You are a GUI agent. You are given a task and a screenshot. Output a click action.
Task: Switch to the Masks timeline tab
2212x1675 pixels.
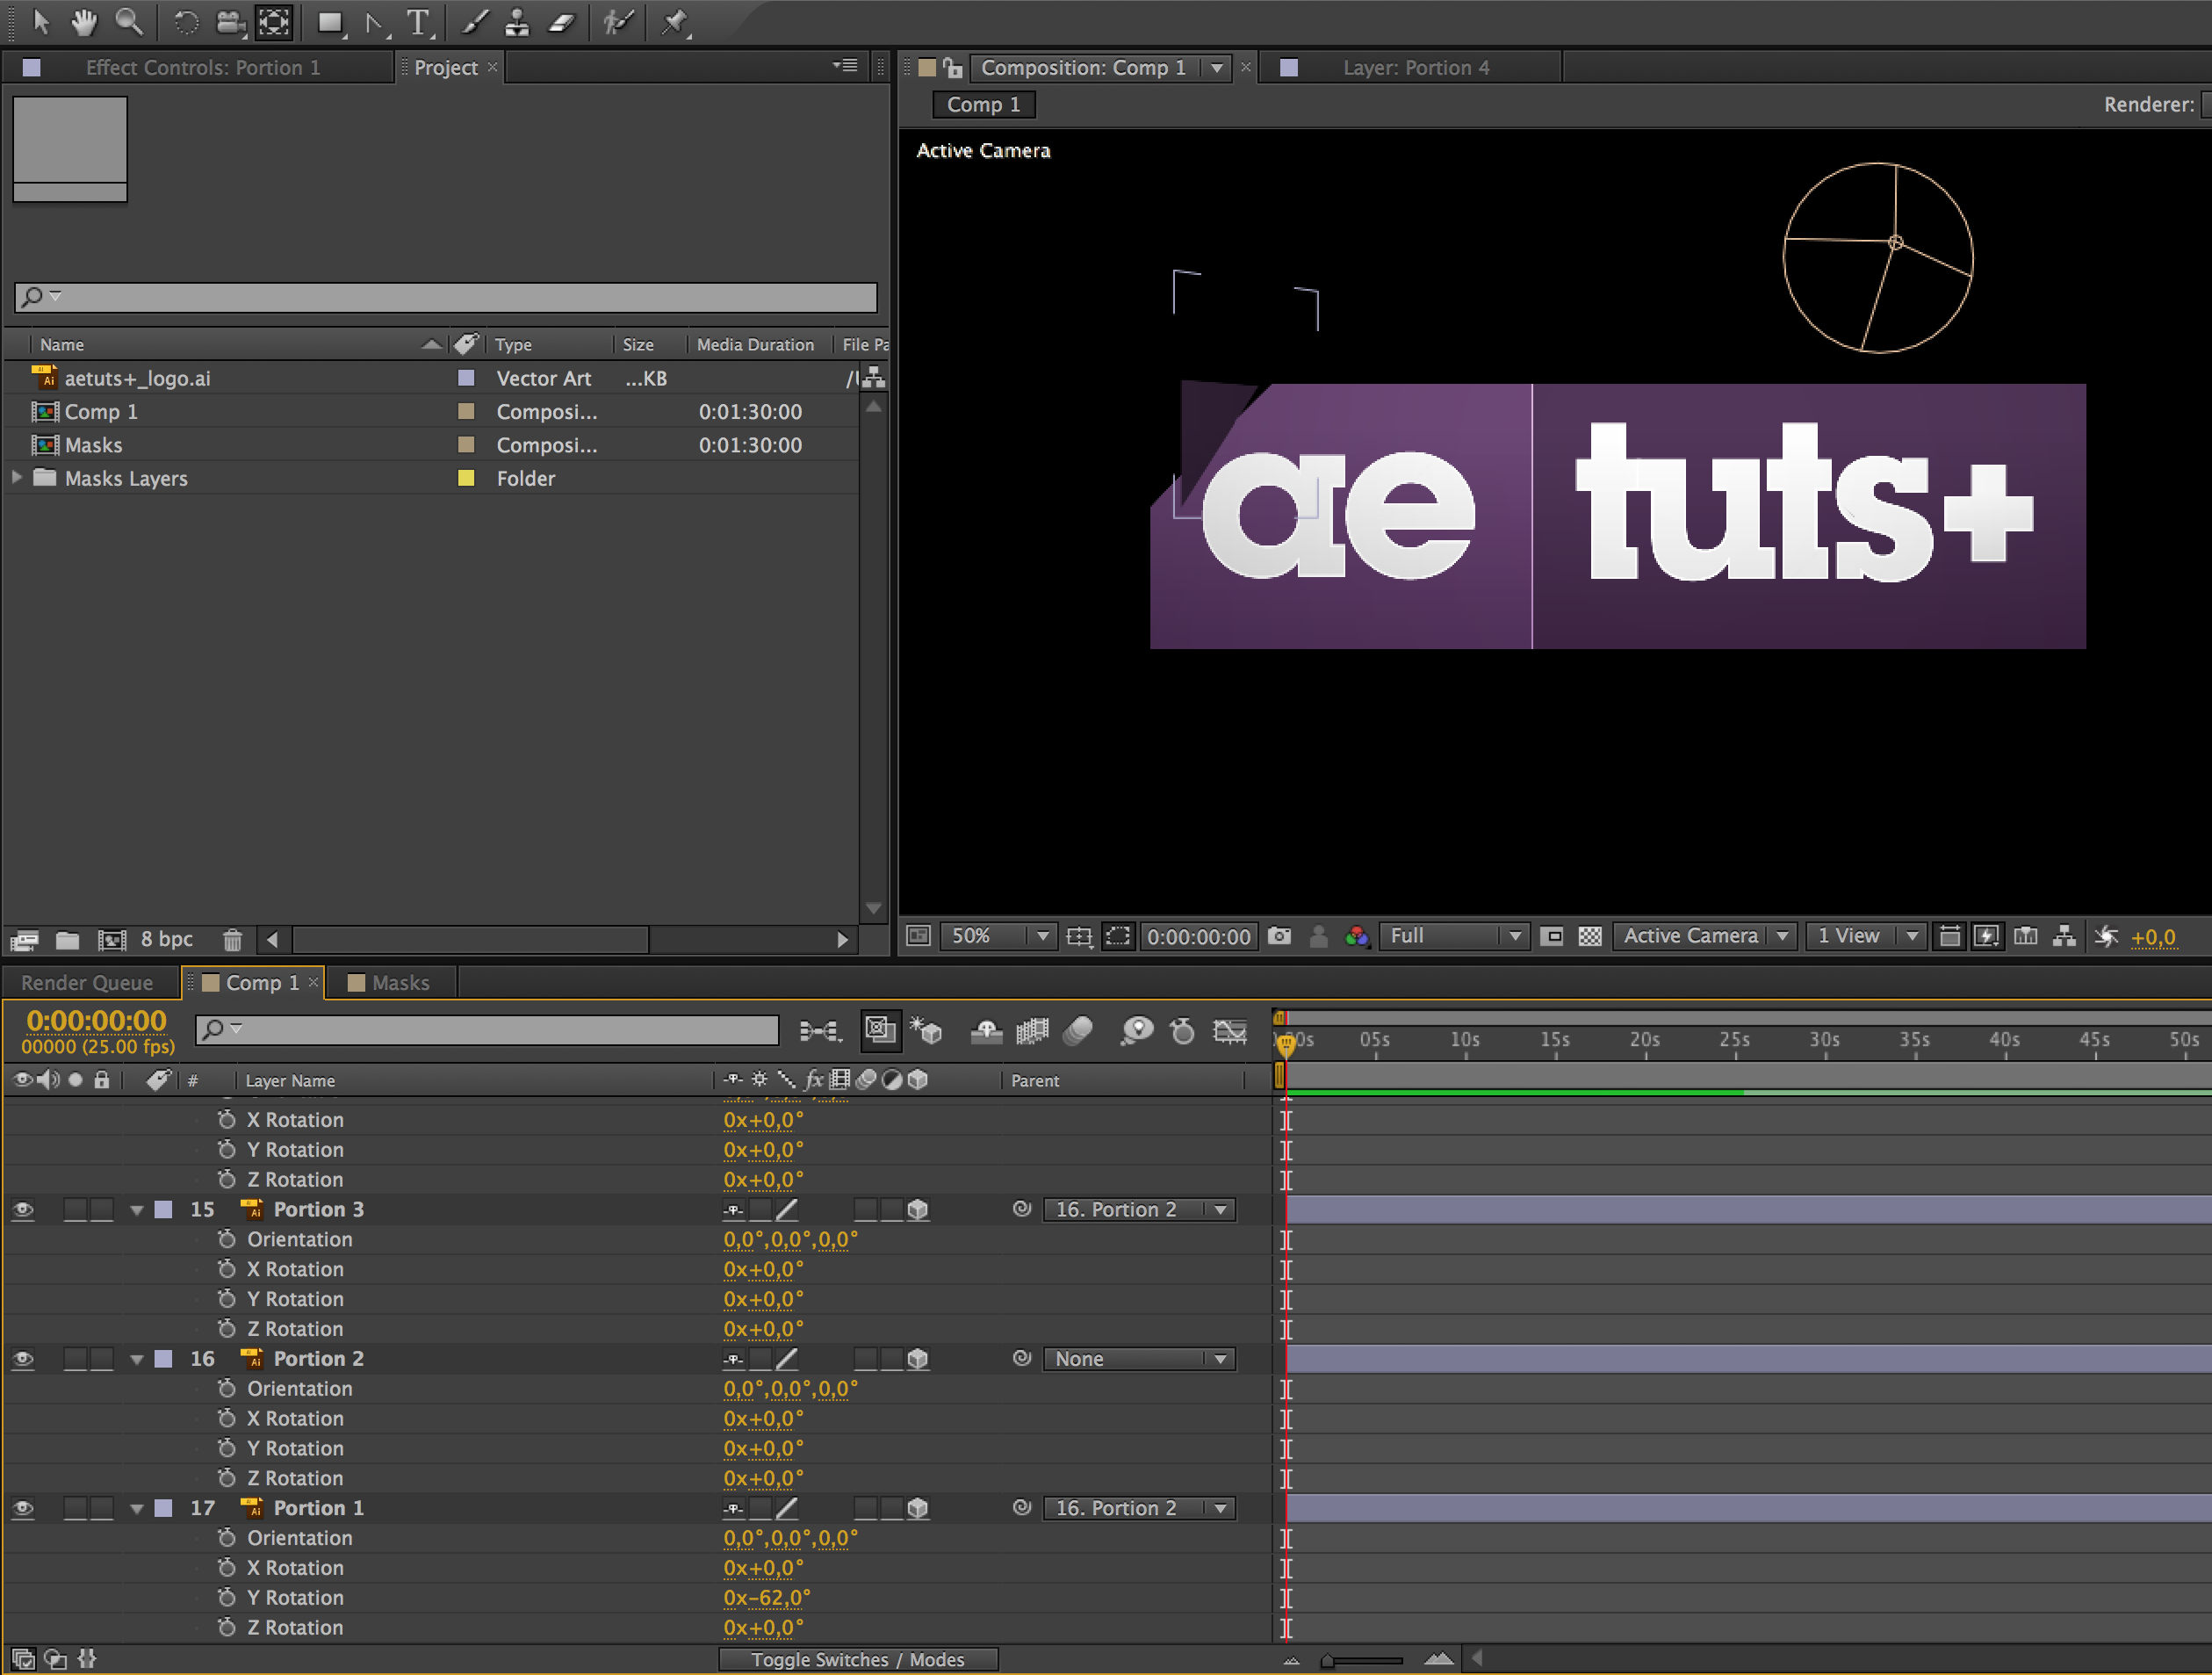(400, 983)
